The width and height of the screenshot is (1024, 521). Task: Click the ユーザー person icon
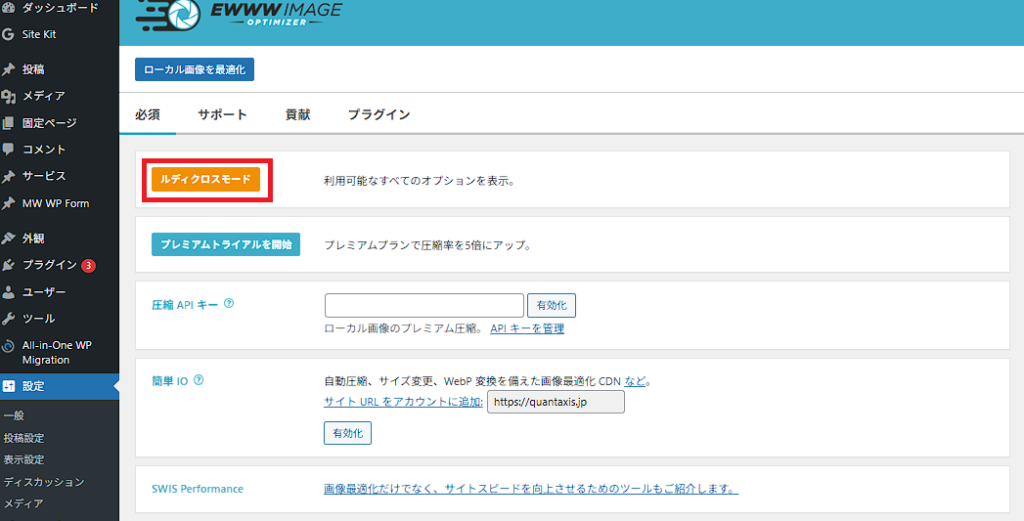pyautogui.click(x=9, y=292)
